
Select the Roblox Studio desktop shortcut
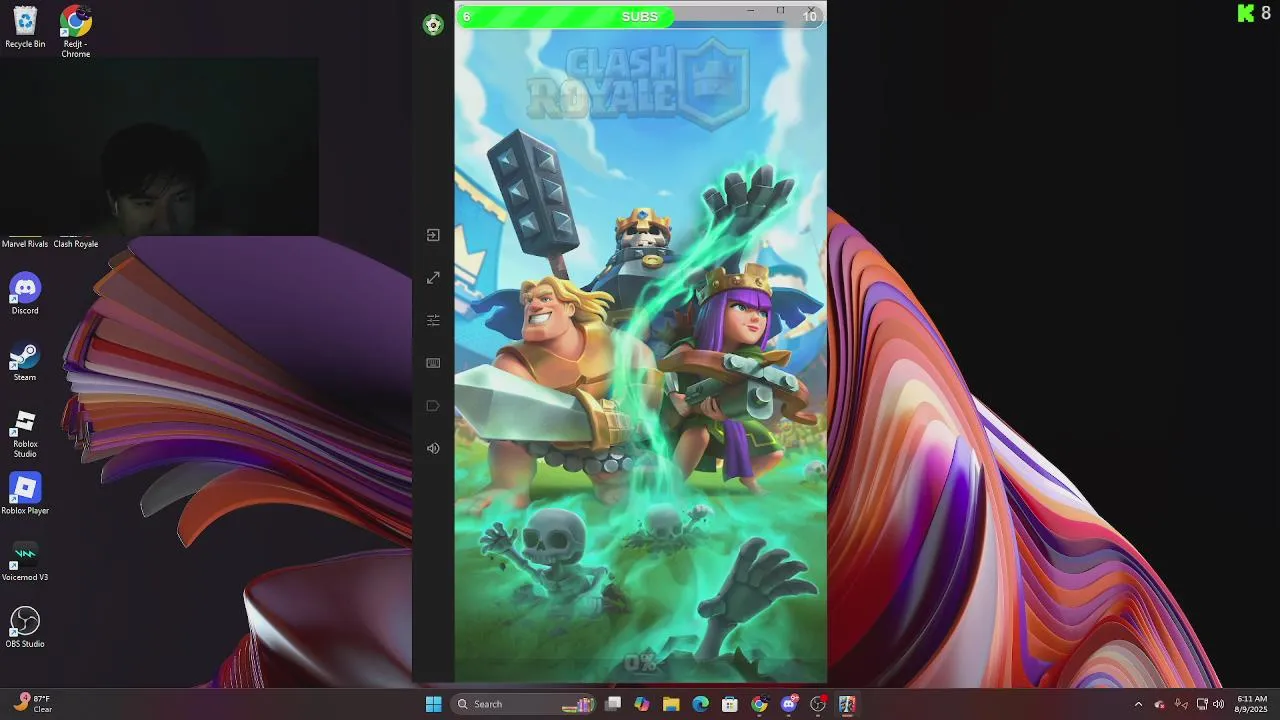25,433
